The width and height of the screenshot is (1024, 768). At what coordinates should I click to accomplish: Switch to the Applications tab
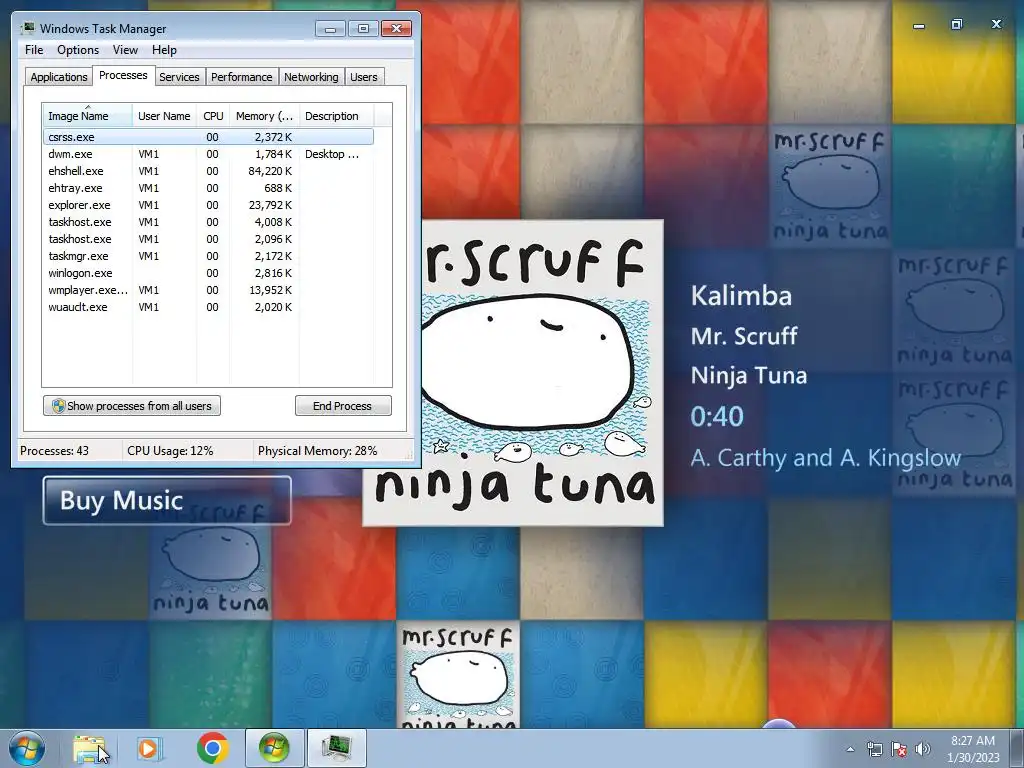point(59,77)
